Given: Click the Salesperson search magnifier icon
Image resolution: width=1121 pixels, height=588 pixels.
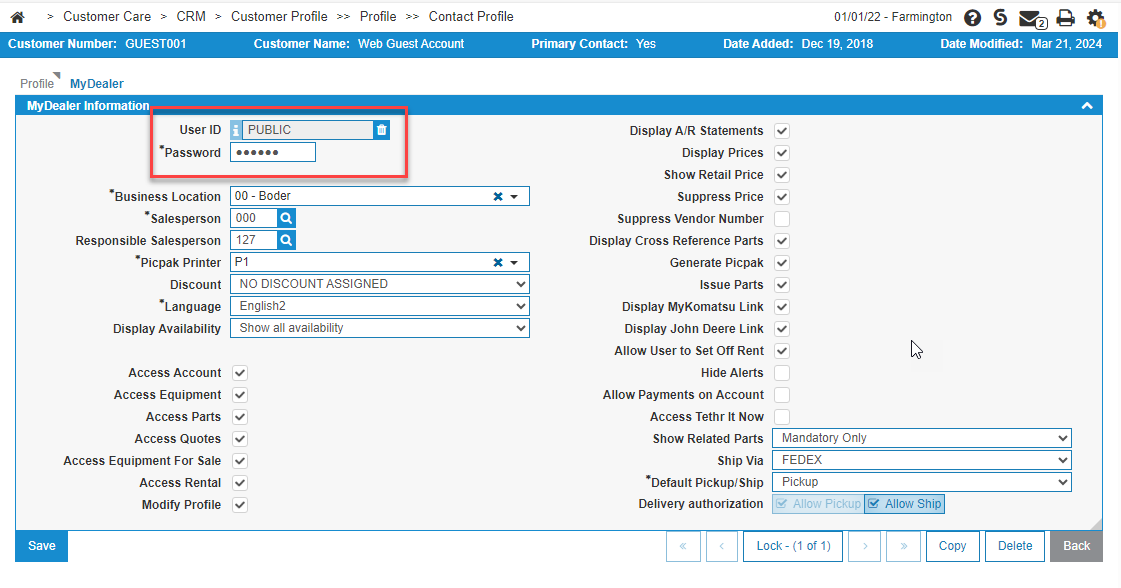Looking at the screenshot, I should pyautogui.click(x=286, y=218).
